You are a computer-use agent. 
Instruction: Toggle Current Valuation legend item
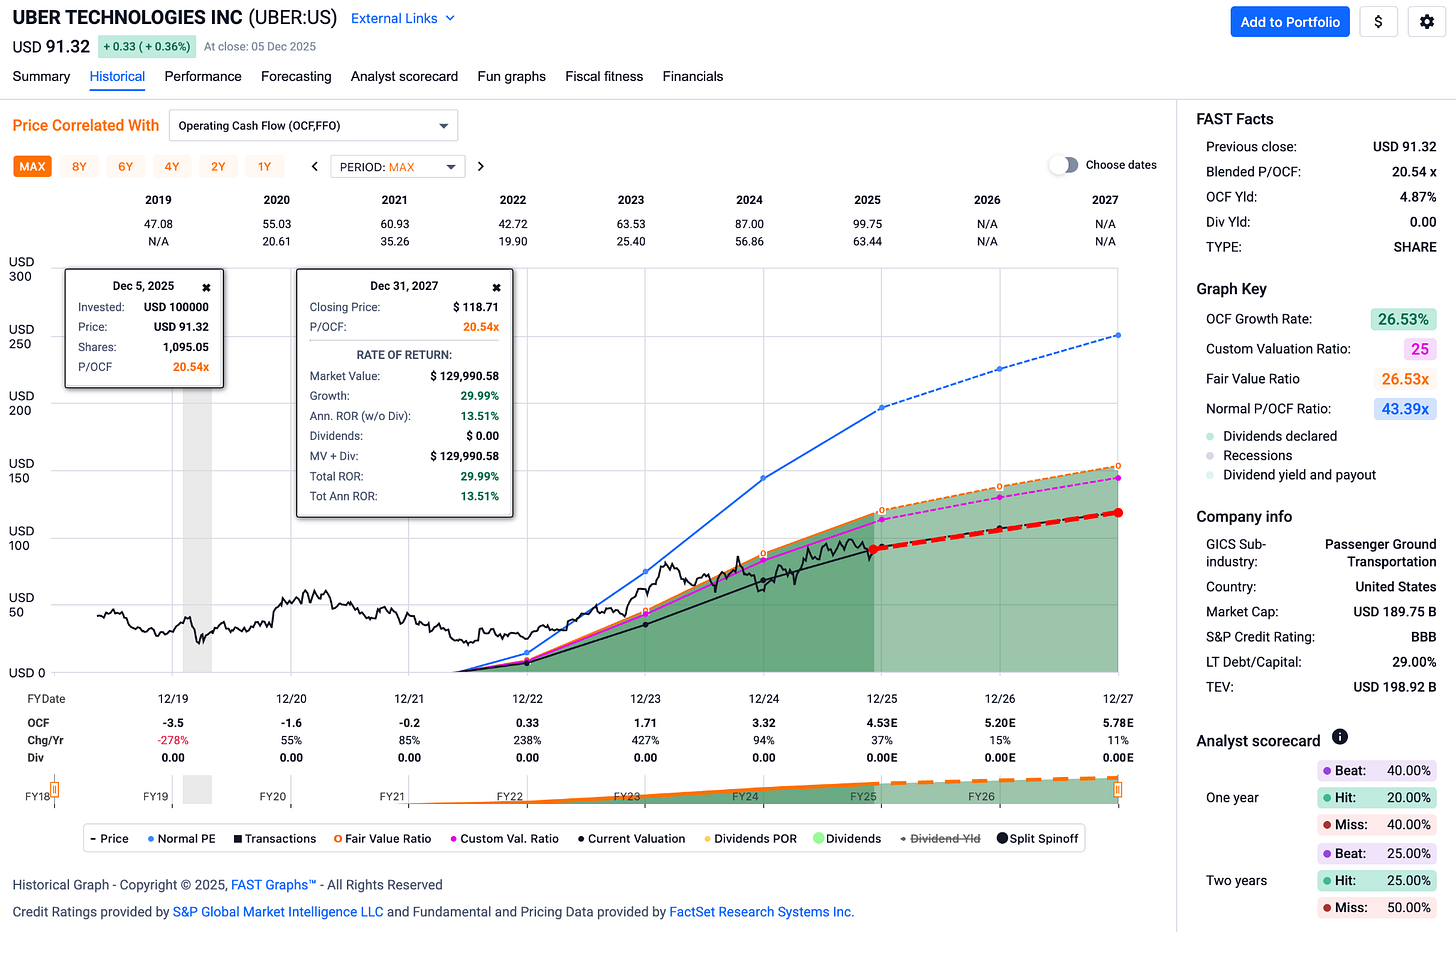tap(632, 839)
